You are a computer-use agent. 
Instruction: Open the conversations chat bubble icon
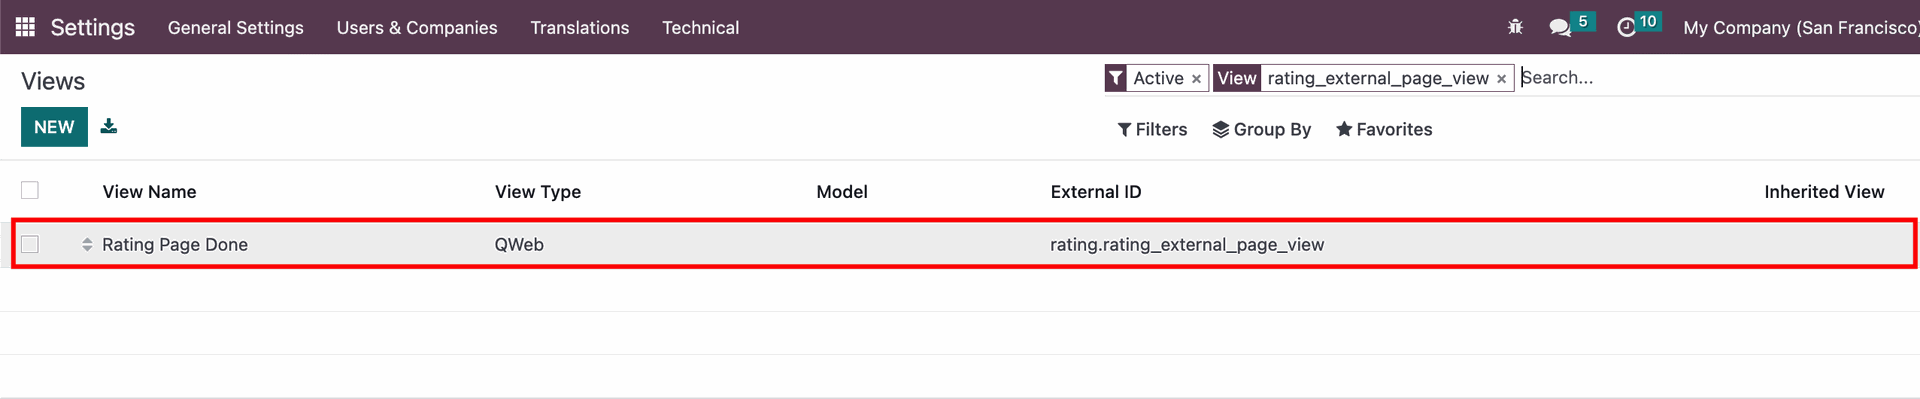pyautogui.click(x=1560, y=28)
